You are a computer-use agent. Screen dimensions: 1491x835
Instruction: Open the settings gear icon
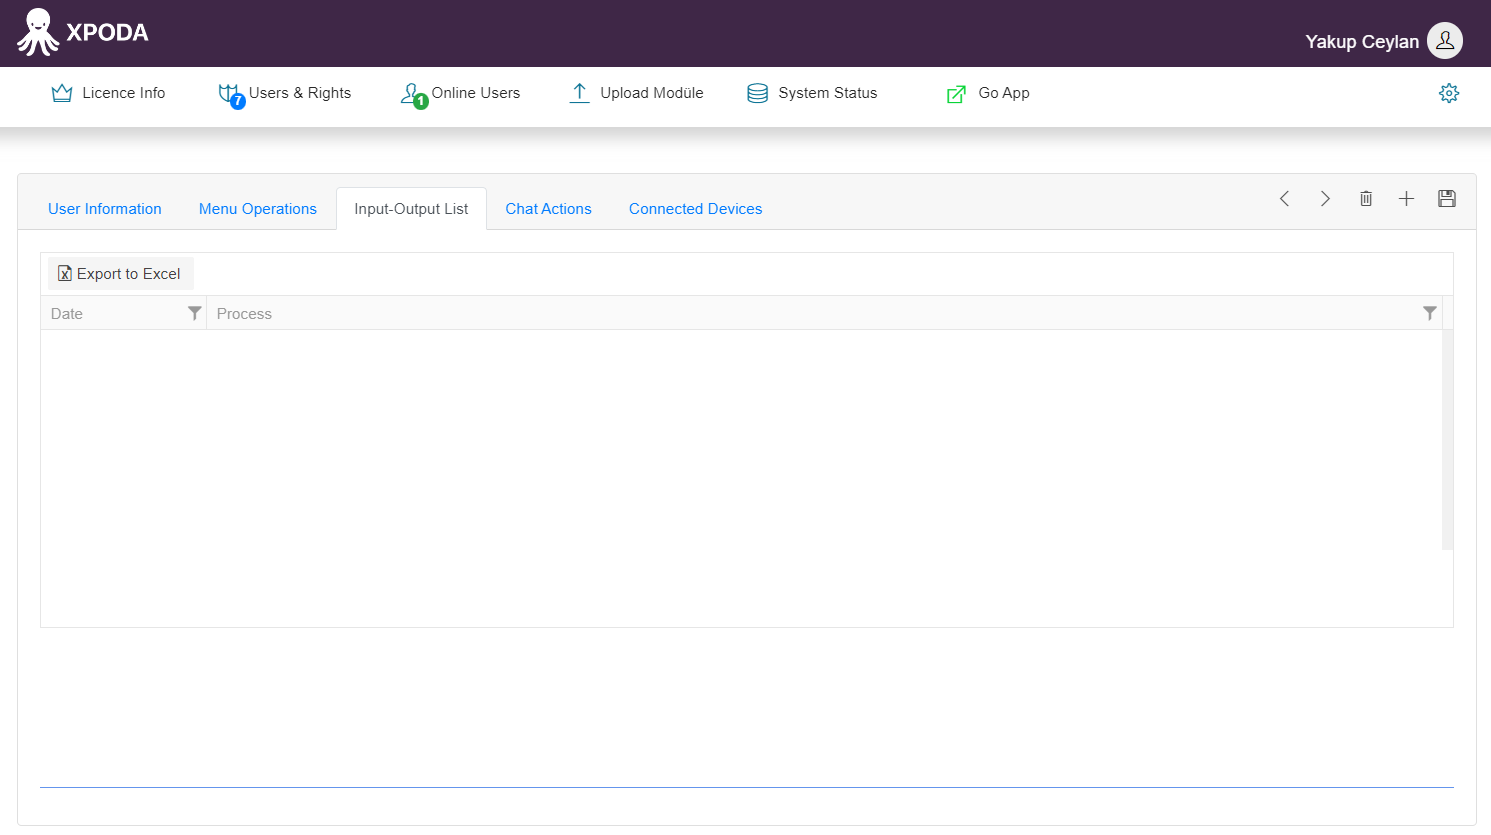(x=1449, y=93)
